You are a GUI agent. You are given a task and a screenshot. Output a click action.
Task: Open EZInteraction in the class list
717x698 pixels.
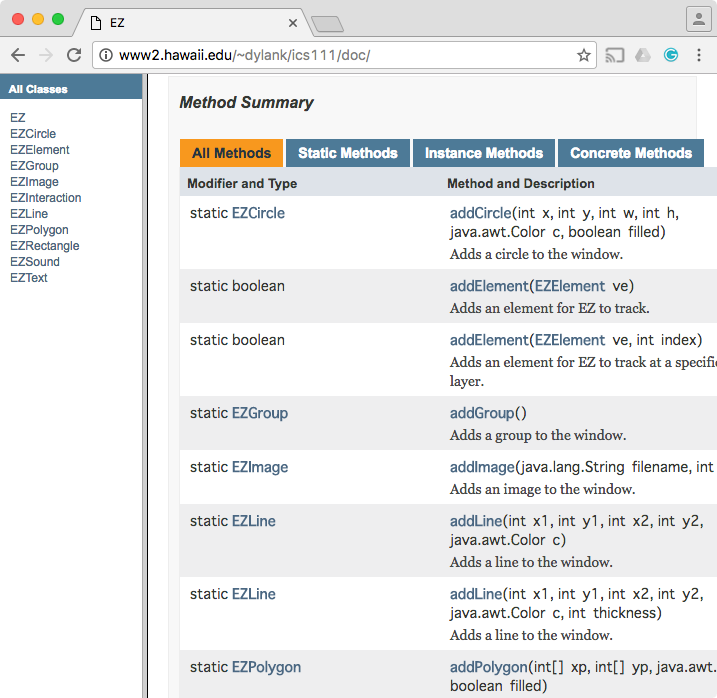tap(45, 198)
